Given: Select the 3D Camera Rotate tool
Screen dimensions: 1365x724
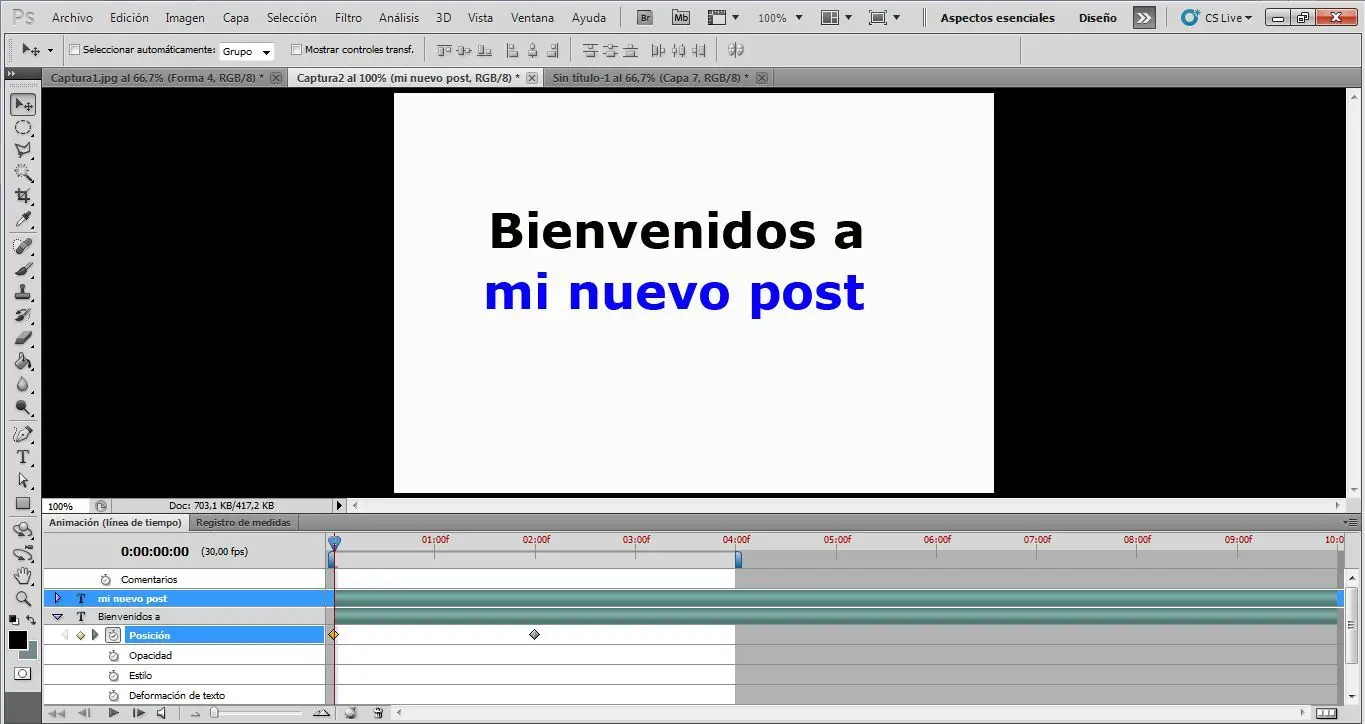Looking at the screenshot, I should 23,554.
